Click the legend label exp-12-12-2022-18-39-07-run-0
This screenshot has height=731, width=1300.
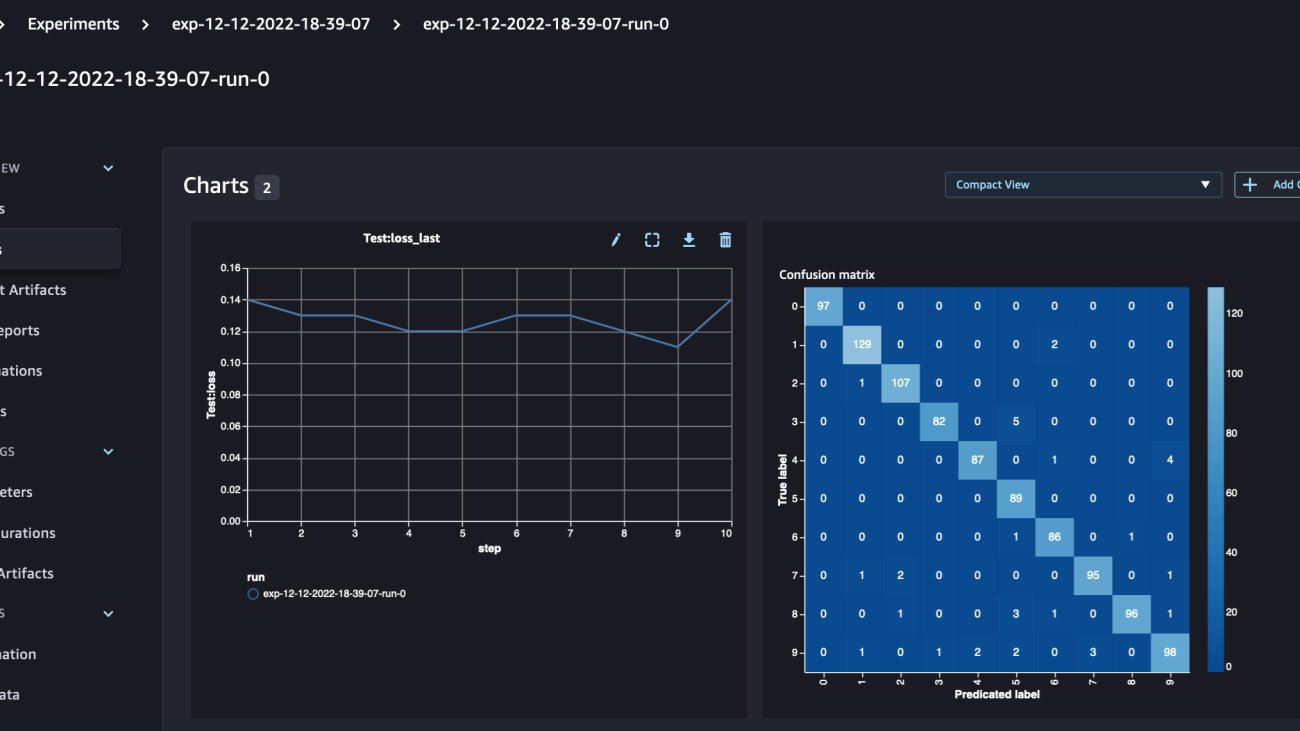click(334, 594)
